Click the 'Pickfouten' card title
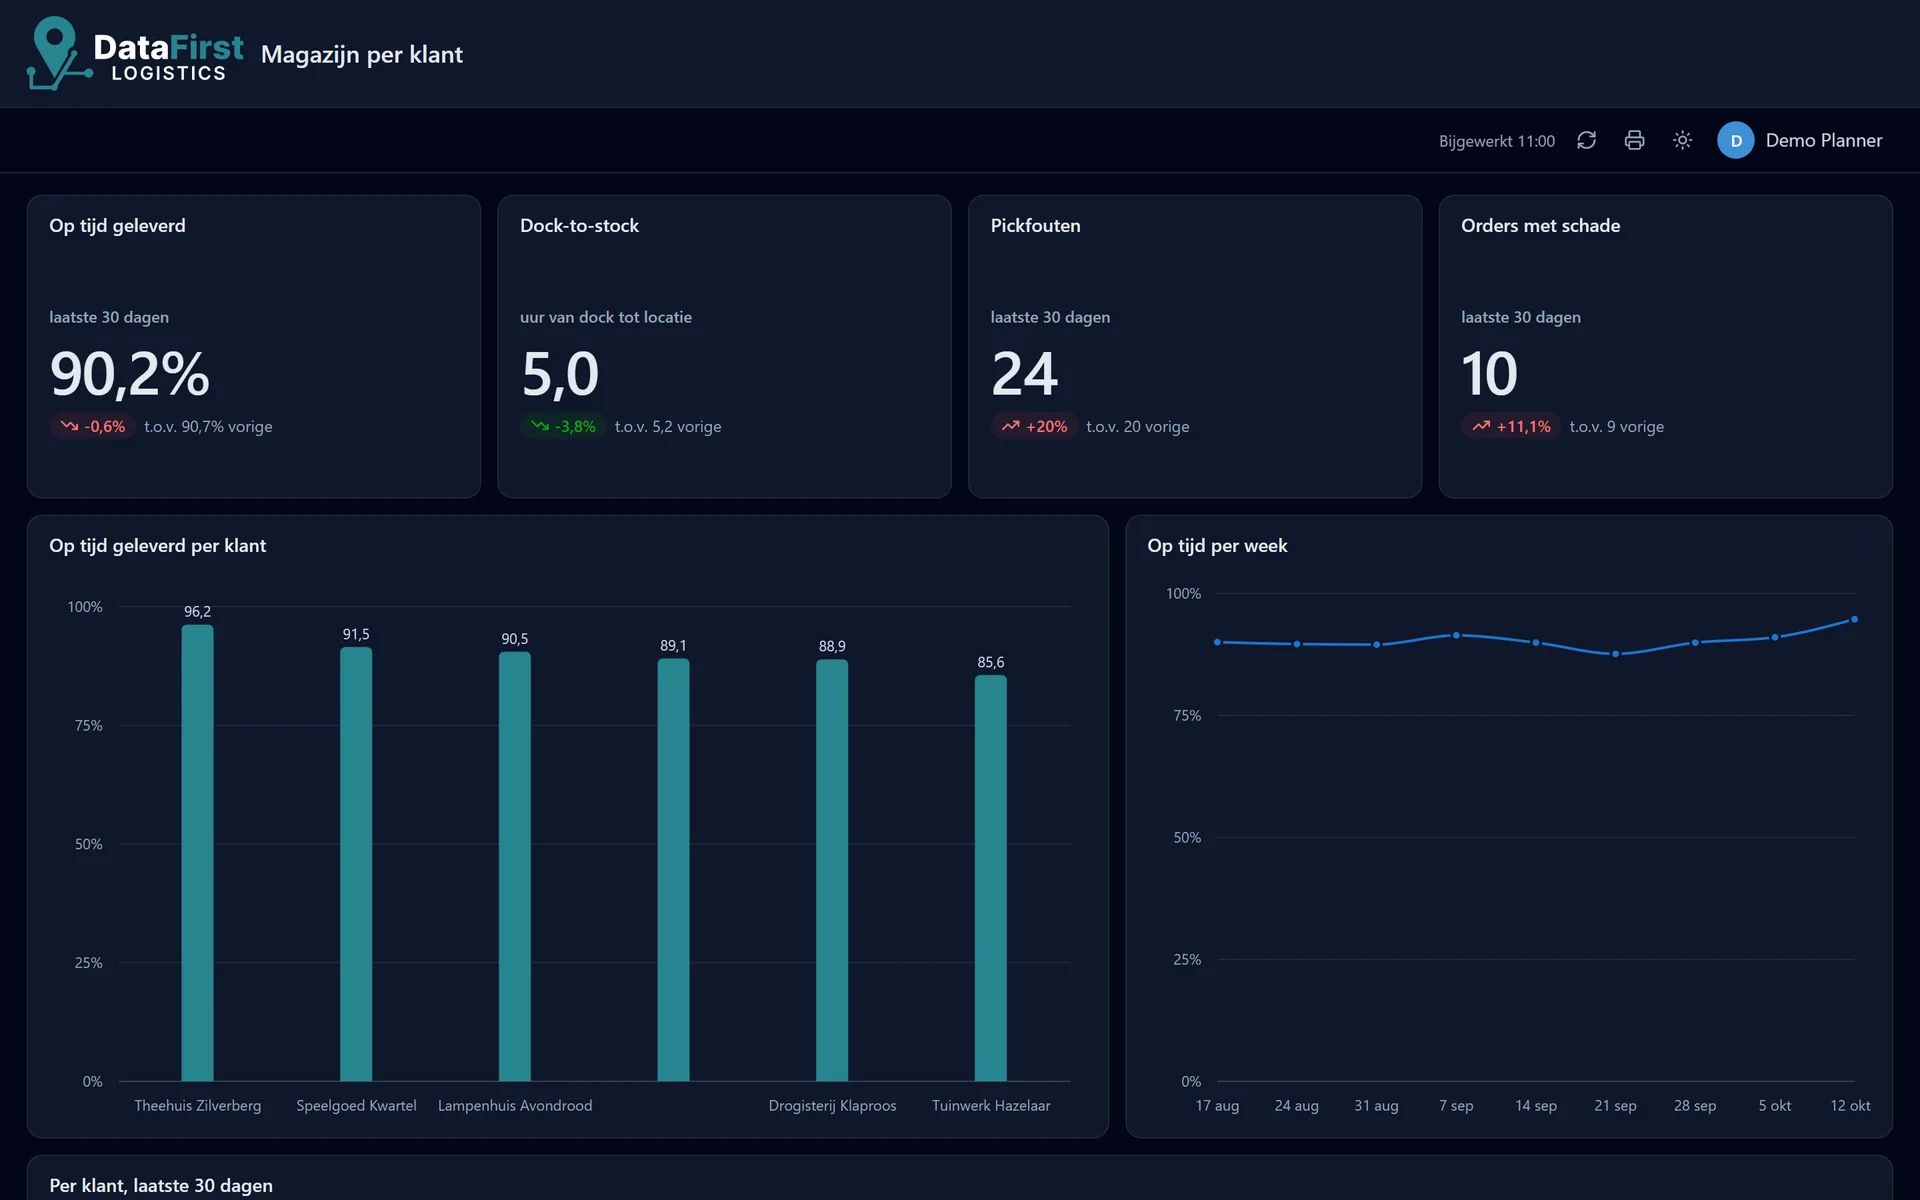Image resolution: width=1920 pixels, height=1200 pixels. [1035, 225]
